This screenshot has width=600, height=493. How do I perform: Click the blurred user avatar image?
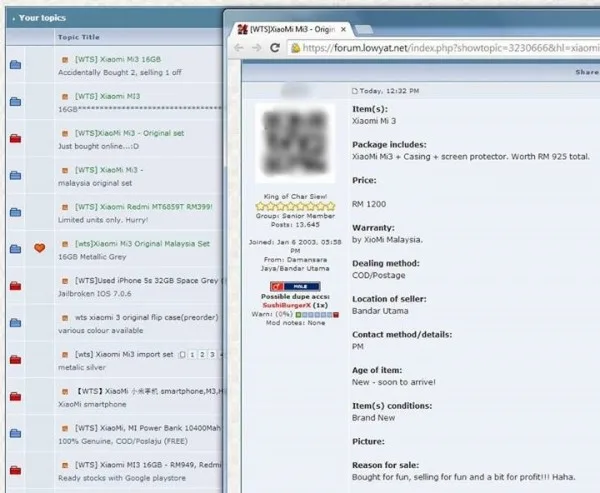click(x=295, y=143)
